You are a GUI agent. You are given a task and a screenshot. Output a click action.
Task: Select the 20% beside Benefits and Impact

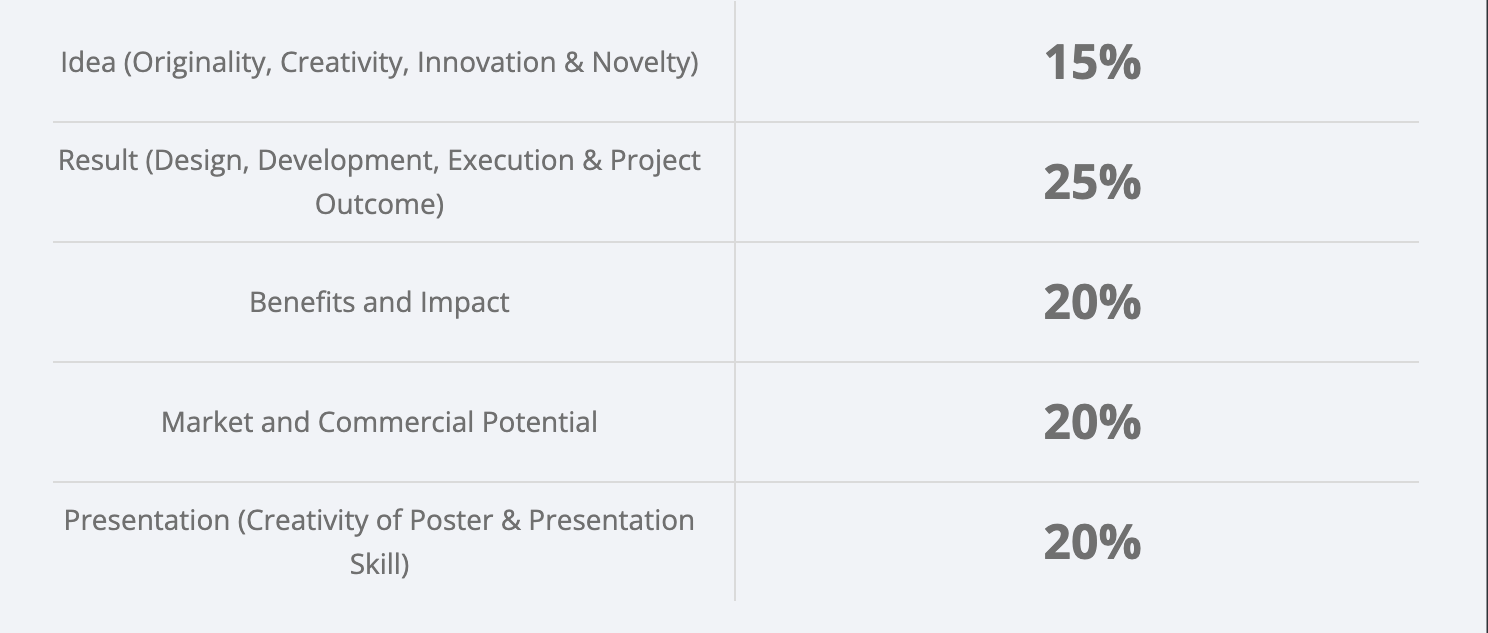pyautogui.click(x=1092, y=302)
